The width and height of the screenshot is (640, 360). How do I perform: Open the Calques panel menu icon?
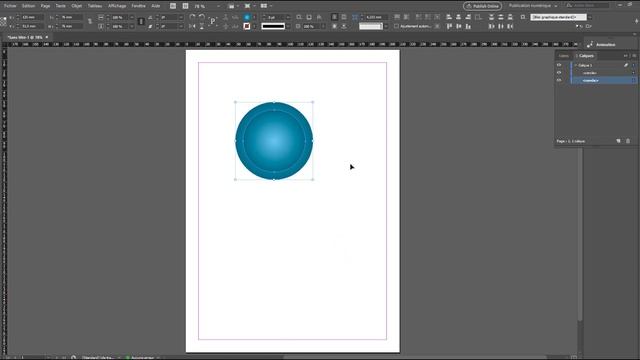coord(634,56)
